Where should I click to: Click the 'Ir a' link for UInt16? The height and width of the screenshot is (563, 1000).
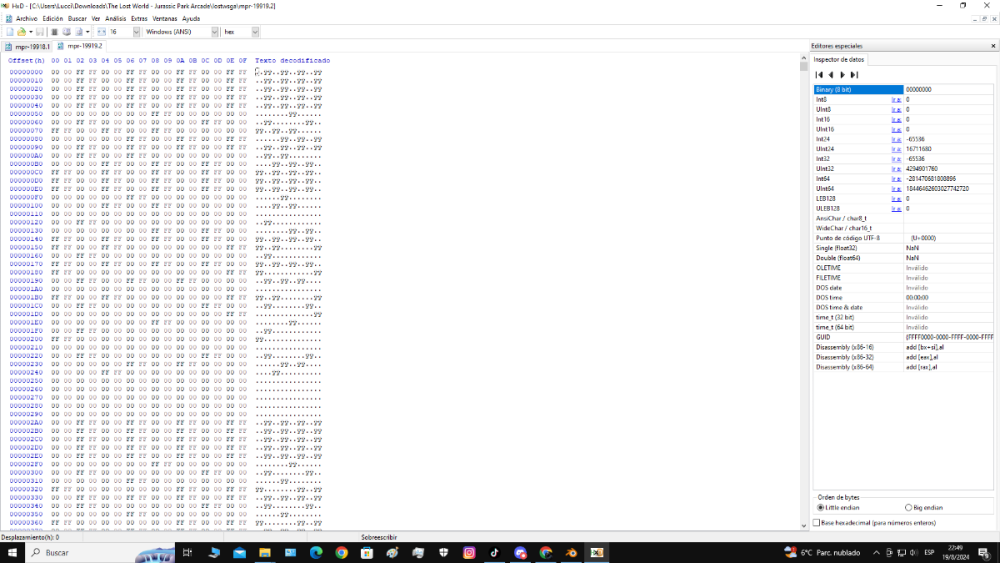pos(896,129)
